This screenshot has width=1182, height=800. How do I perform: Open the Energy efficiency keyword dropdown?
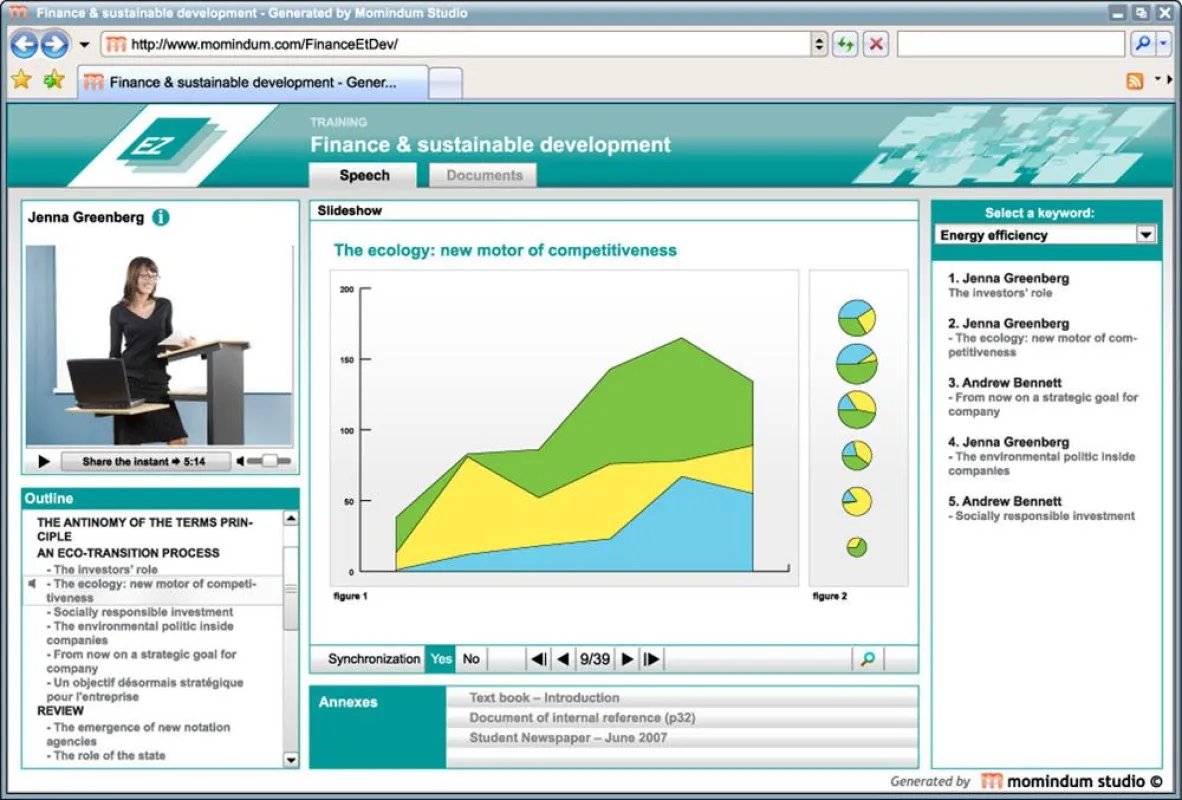pos(1146,234)
